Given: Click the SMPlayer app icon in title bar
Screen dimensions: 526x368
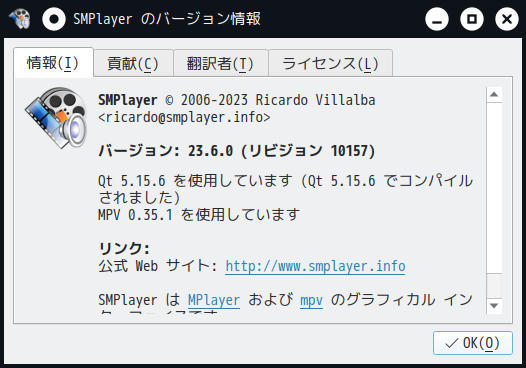Looking at the screenshot, I should coord(19,19).
